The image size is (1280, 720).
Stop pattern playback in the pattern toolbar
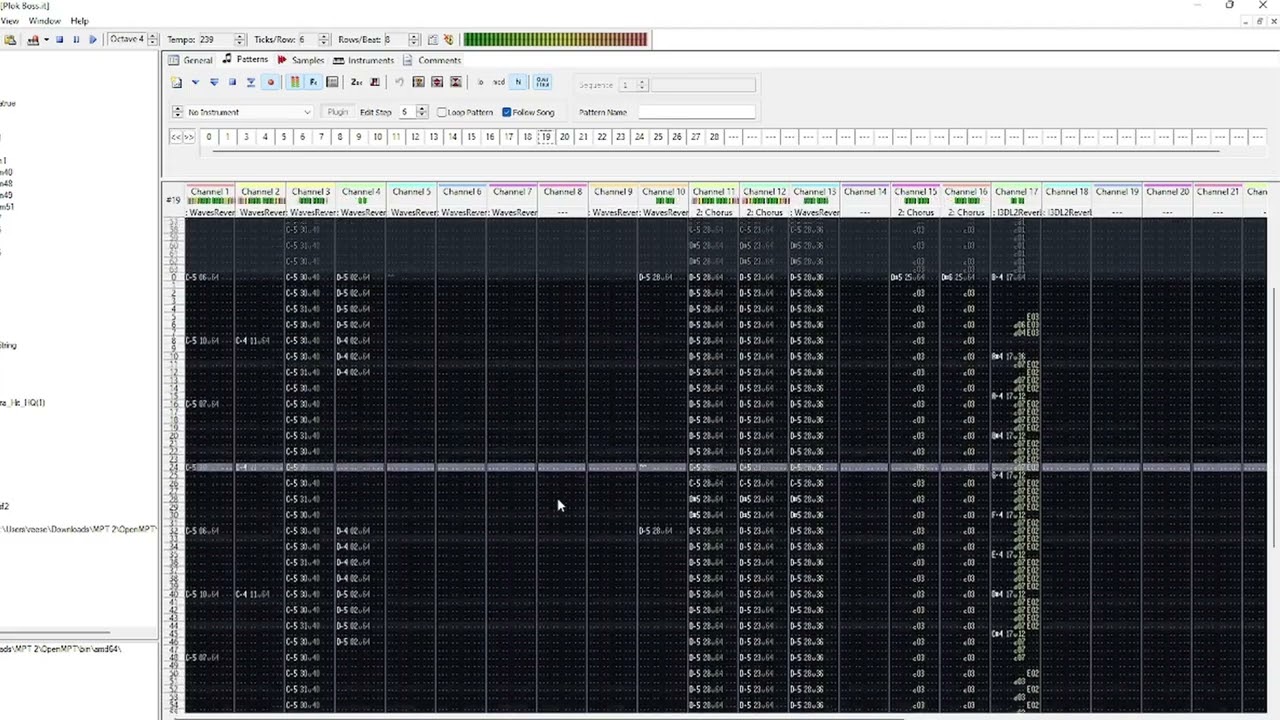(x=232, y=82)
